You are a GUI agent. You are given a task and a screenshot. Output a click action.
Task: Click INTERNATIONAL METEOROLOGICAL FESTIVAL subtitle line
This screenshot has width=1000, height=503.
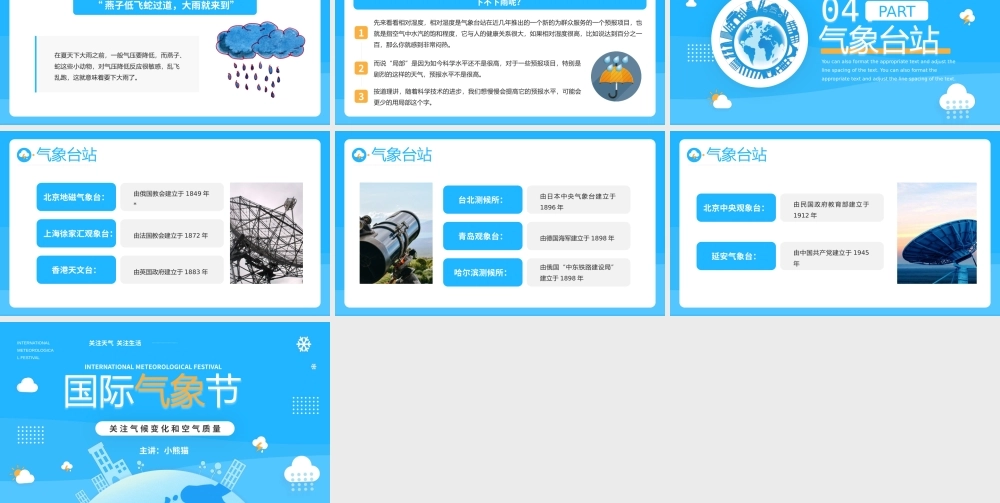tap(153, 367)
